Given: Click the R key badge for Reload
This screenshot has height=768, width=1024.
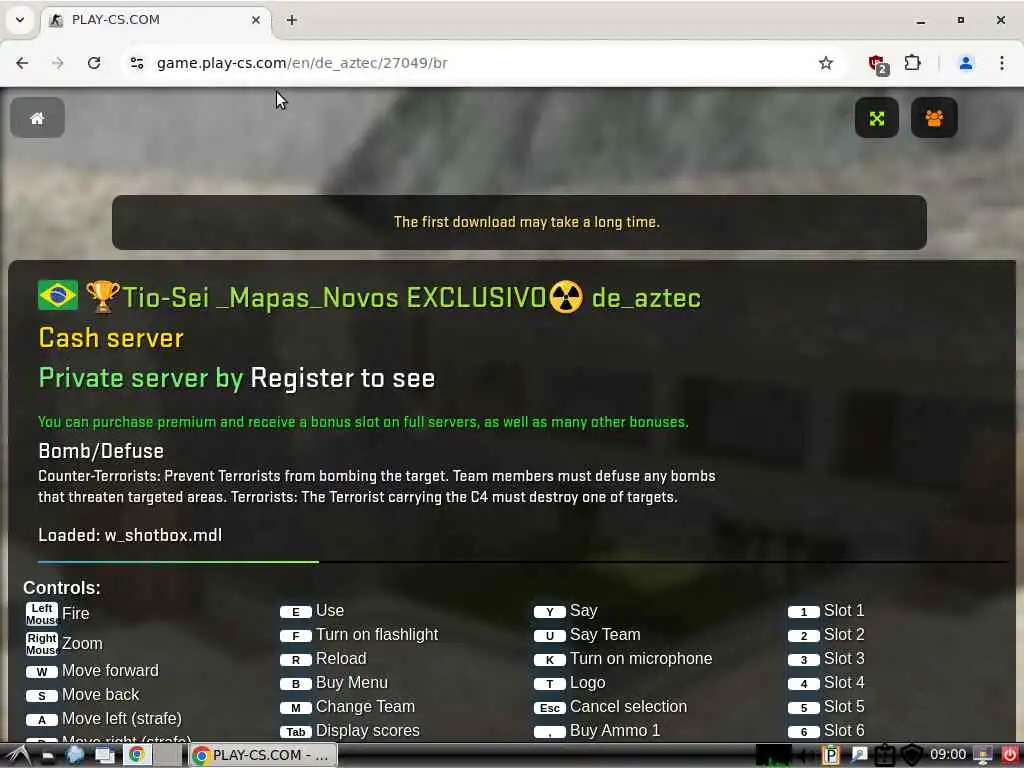Looking at the screenshot, I should point(296,660).
